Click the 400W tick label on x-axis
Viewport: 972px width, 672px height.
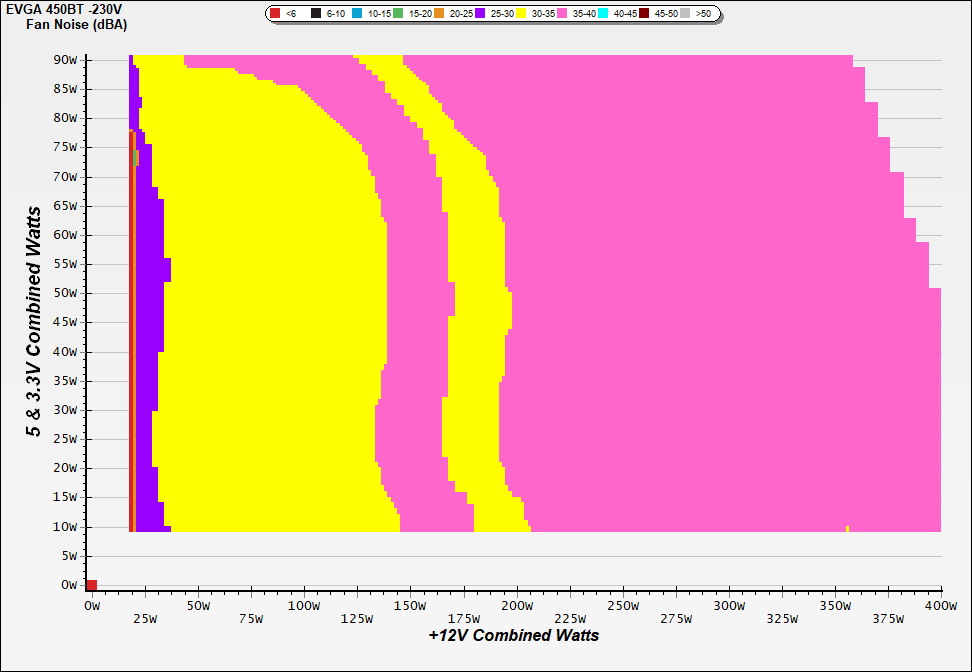coord(940,606)
